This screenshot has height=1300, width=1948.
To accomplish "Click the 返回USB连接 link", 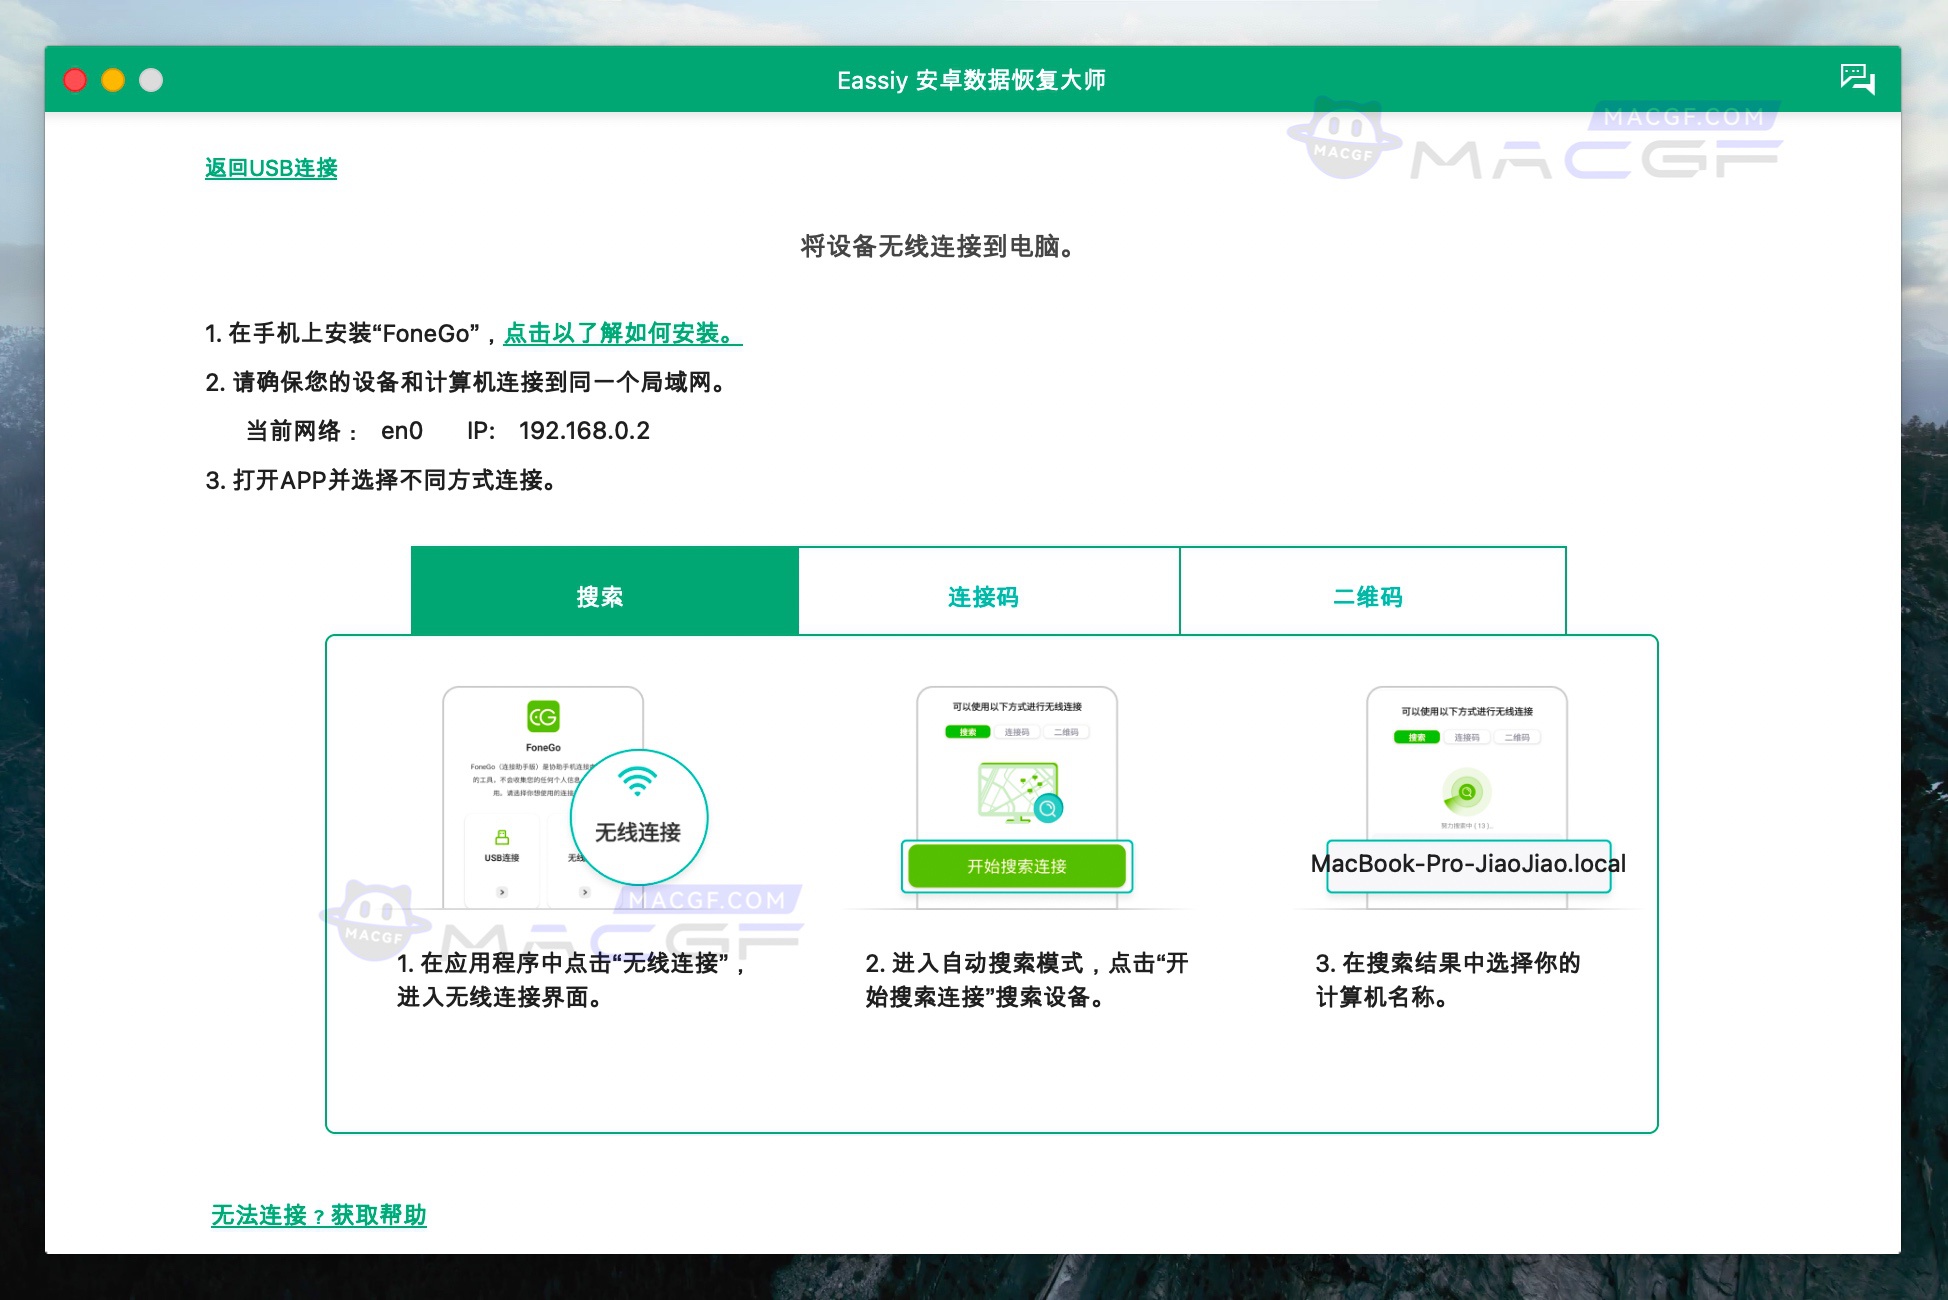I will click(x=270, y=168).
